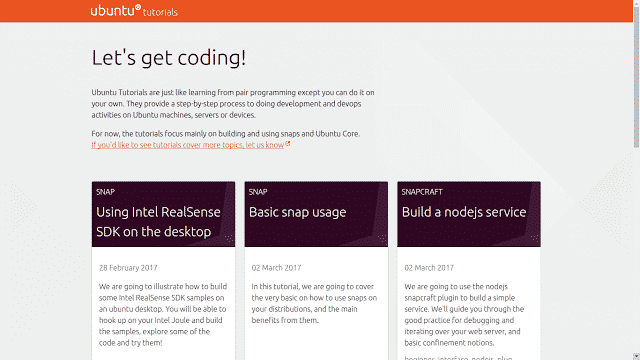Click the vertical scrollbar thumb
The image size is (640, 360).
tap(636, 78)
